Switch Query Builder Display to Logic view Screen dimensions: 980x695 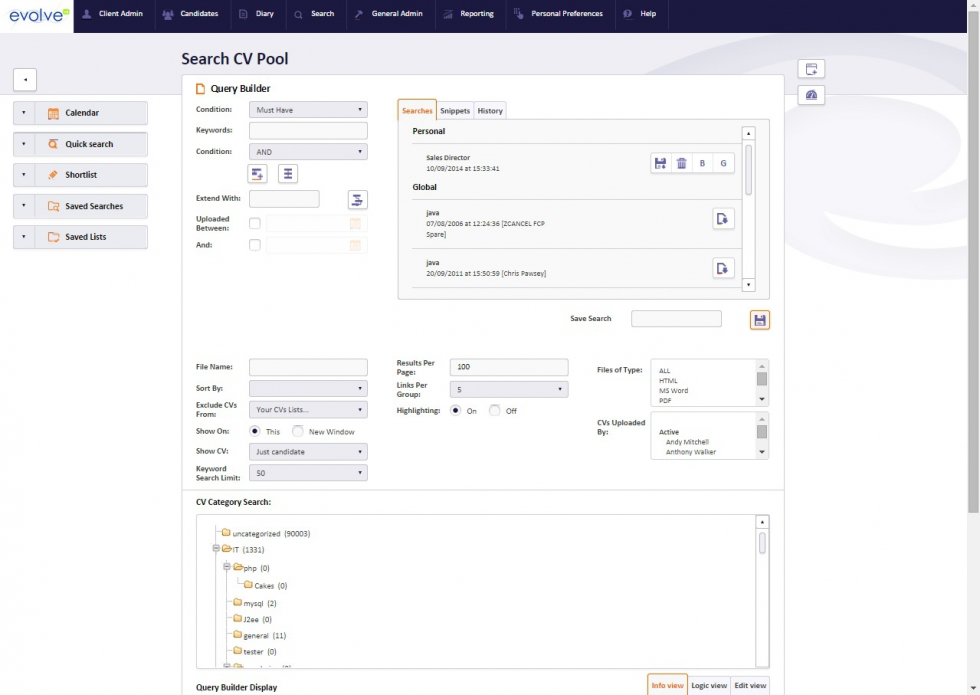click(710, 686)
